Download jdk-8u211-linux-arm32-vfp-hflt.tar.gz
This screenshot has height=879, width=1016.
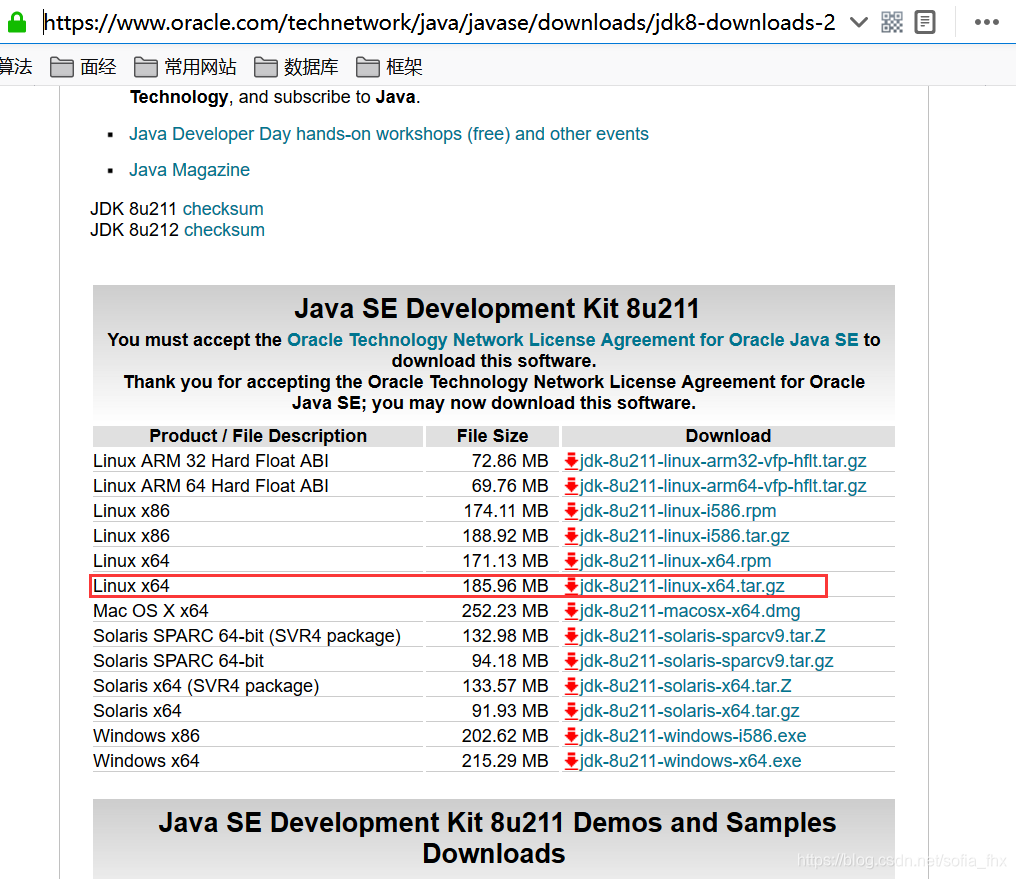click(x=722, y=461)
